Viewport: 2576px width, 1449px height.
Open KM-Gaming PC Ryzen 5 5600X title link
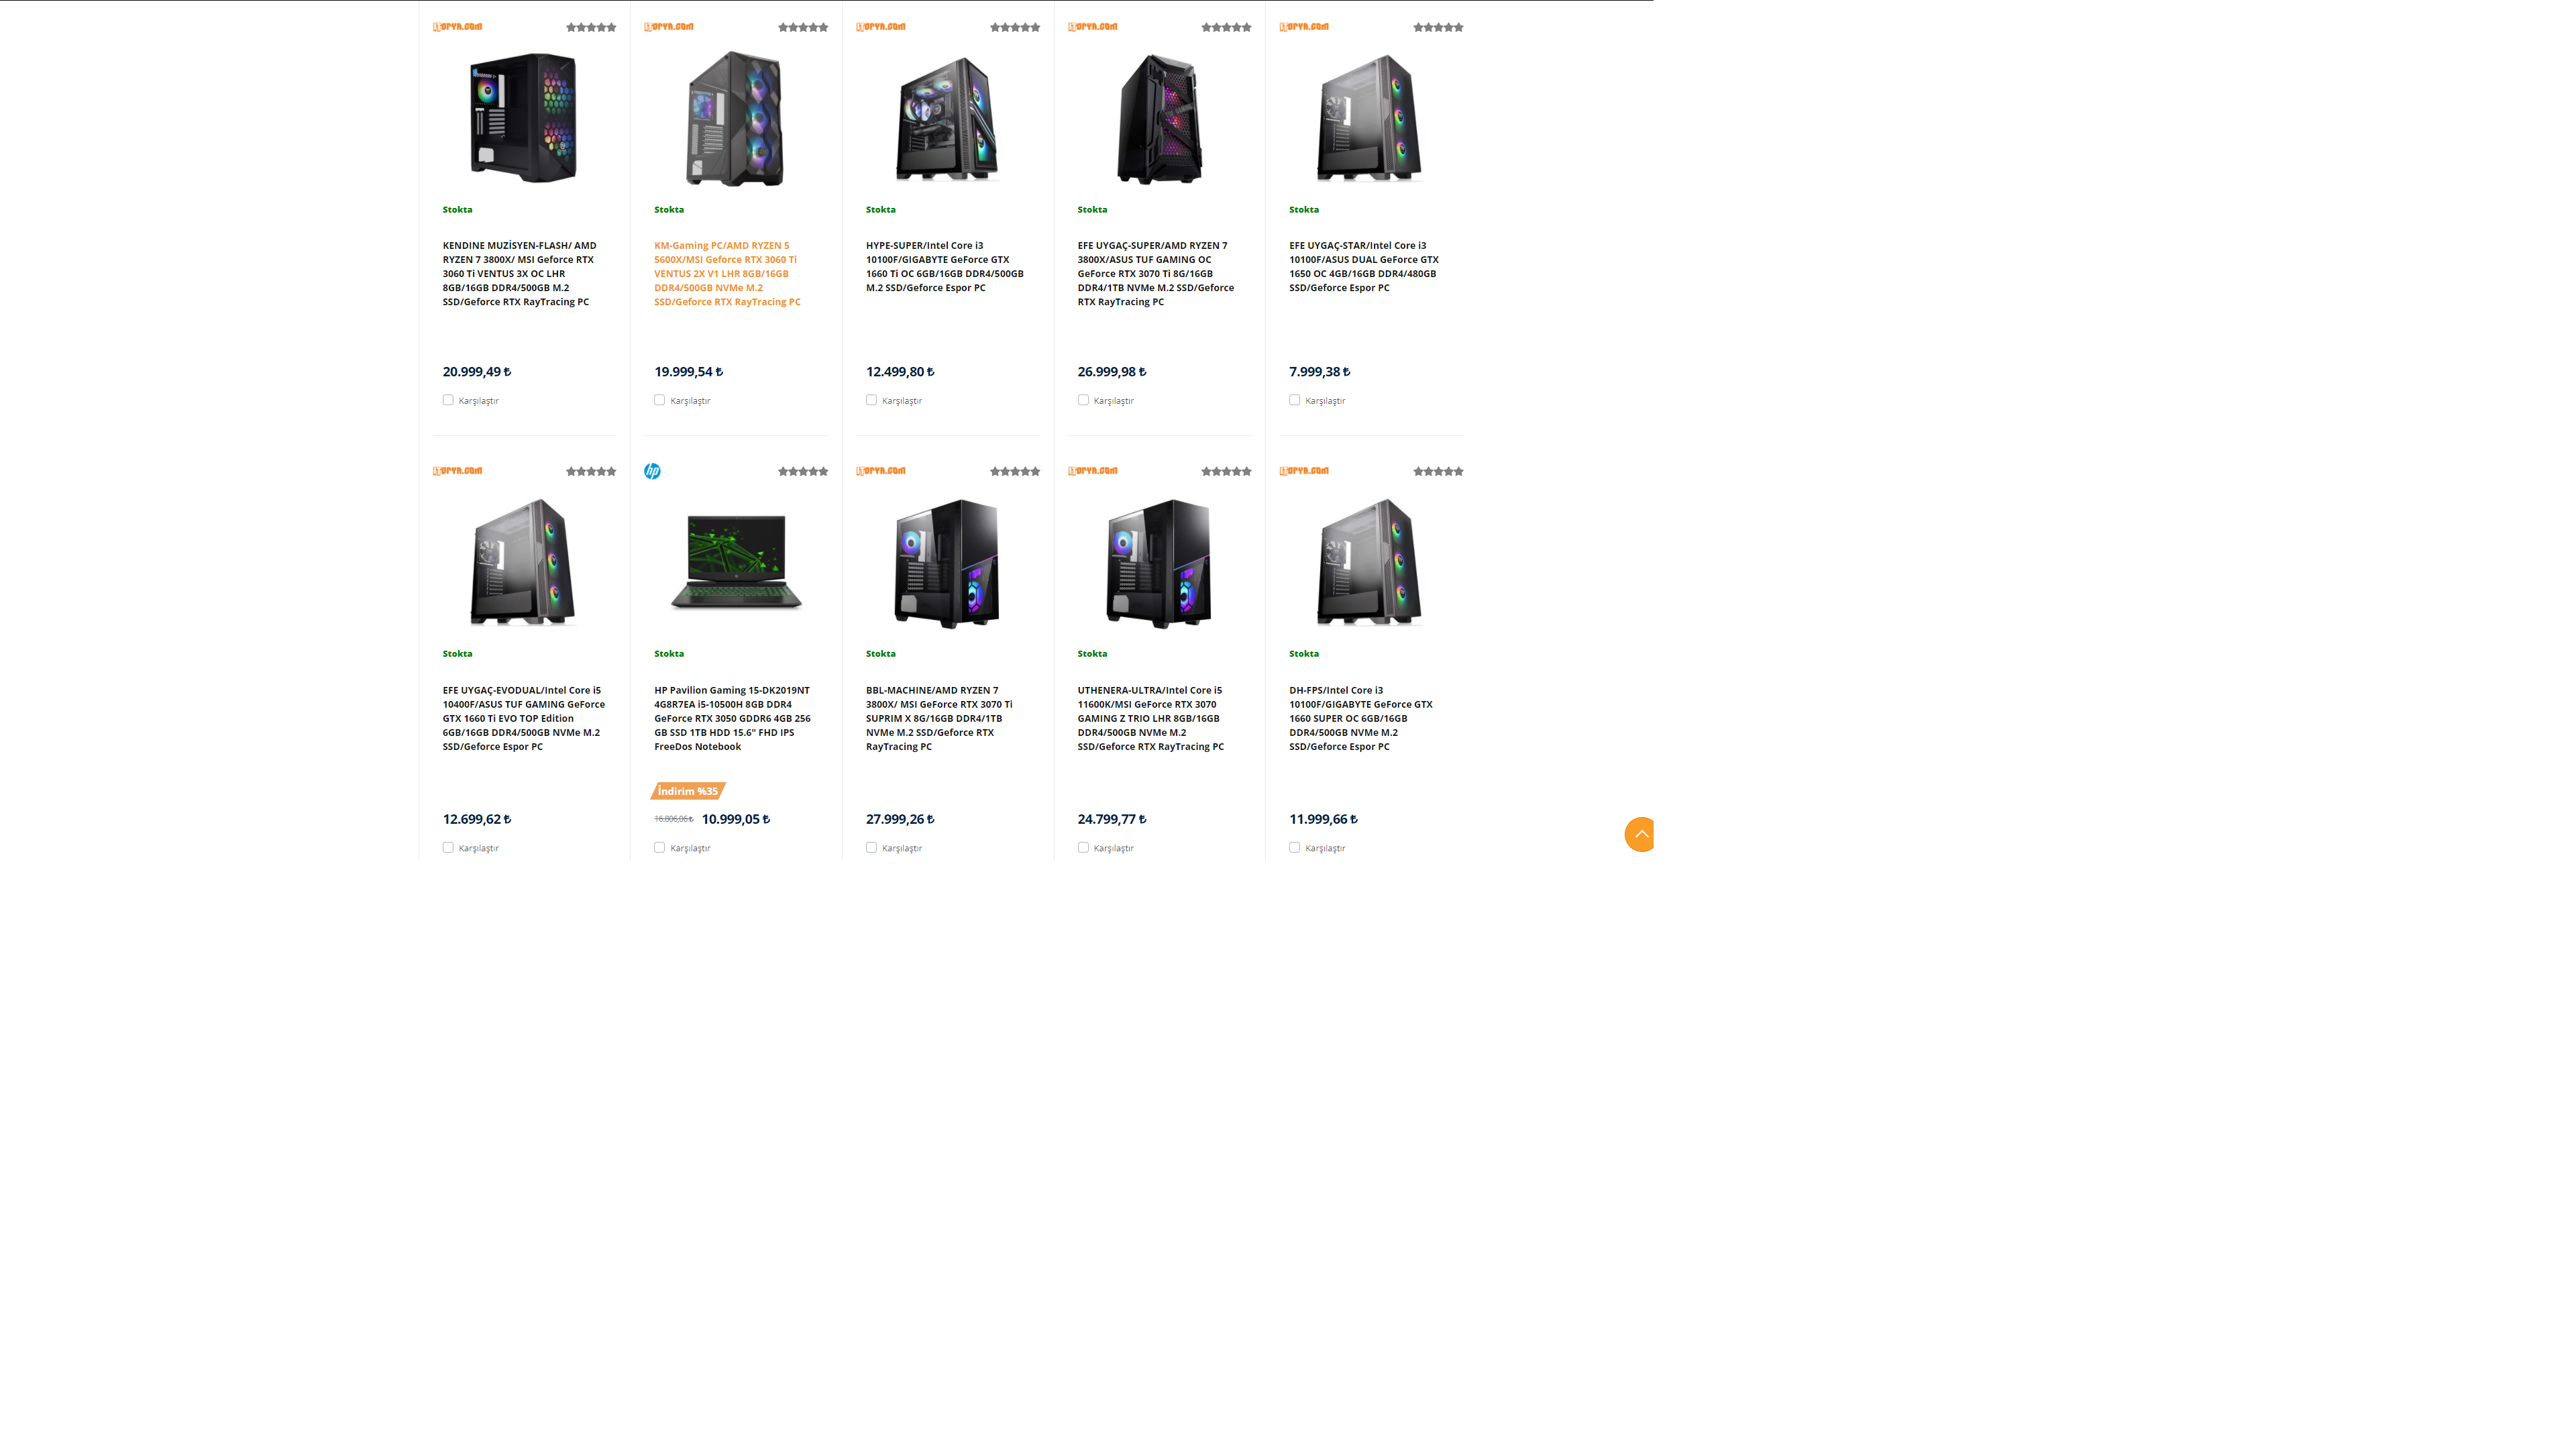[x=727, y=273]
